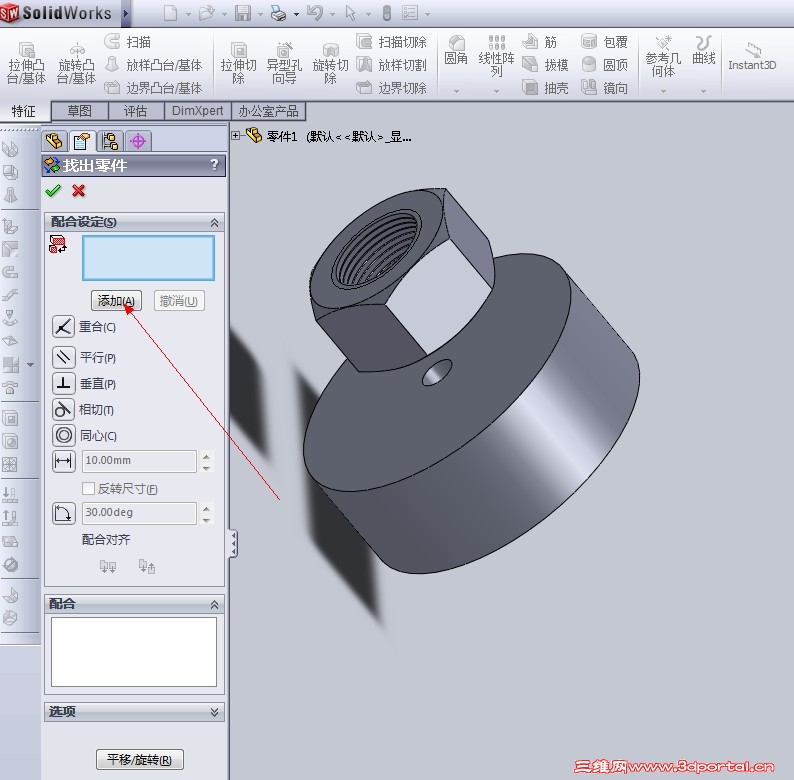Click the 撤消 undo button
This screenshot has width=794, height=780.
click(179, 301)
